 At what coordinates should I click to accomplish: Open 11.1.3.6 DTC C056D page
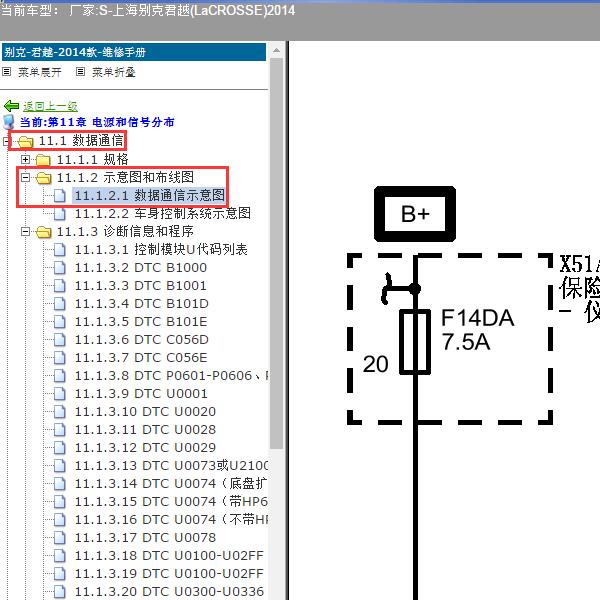pos(142,339)
